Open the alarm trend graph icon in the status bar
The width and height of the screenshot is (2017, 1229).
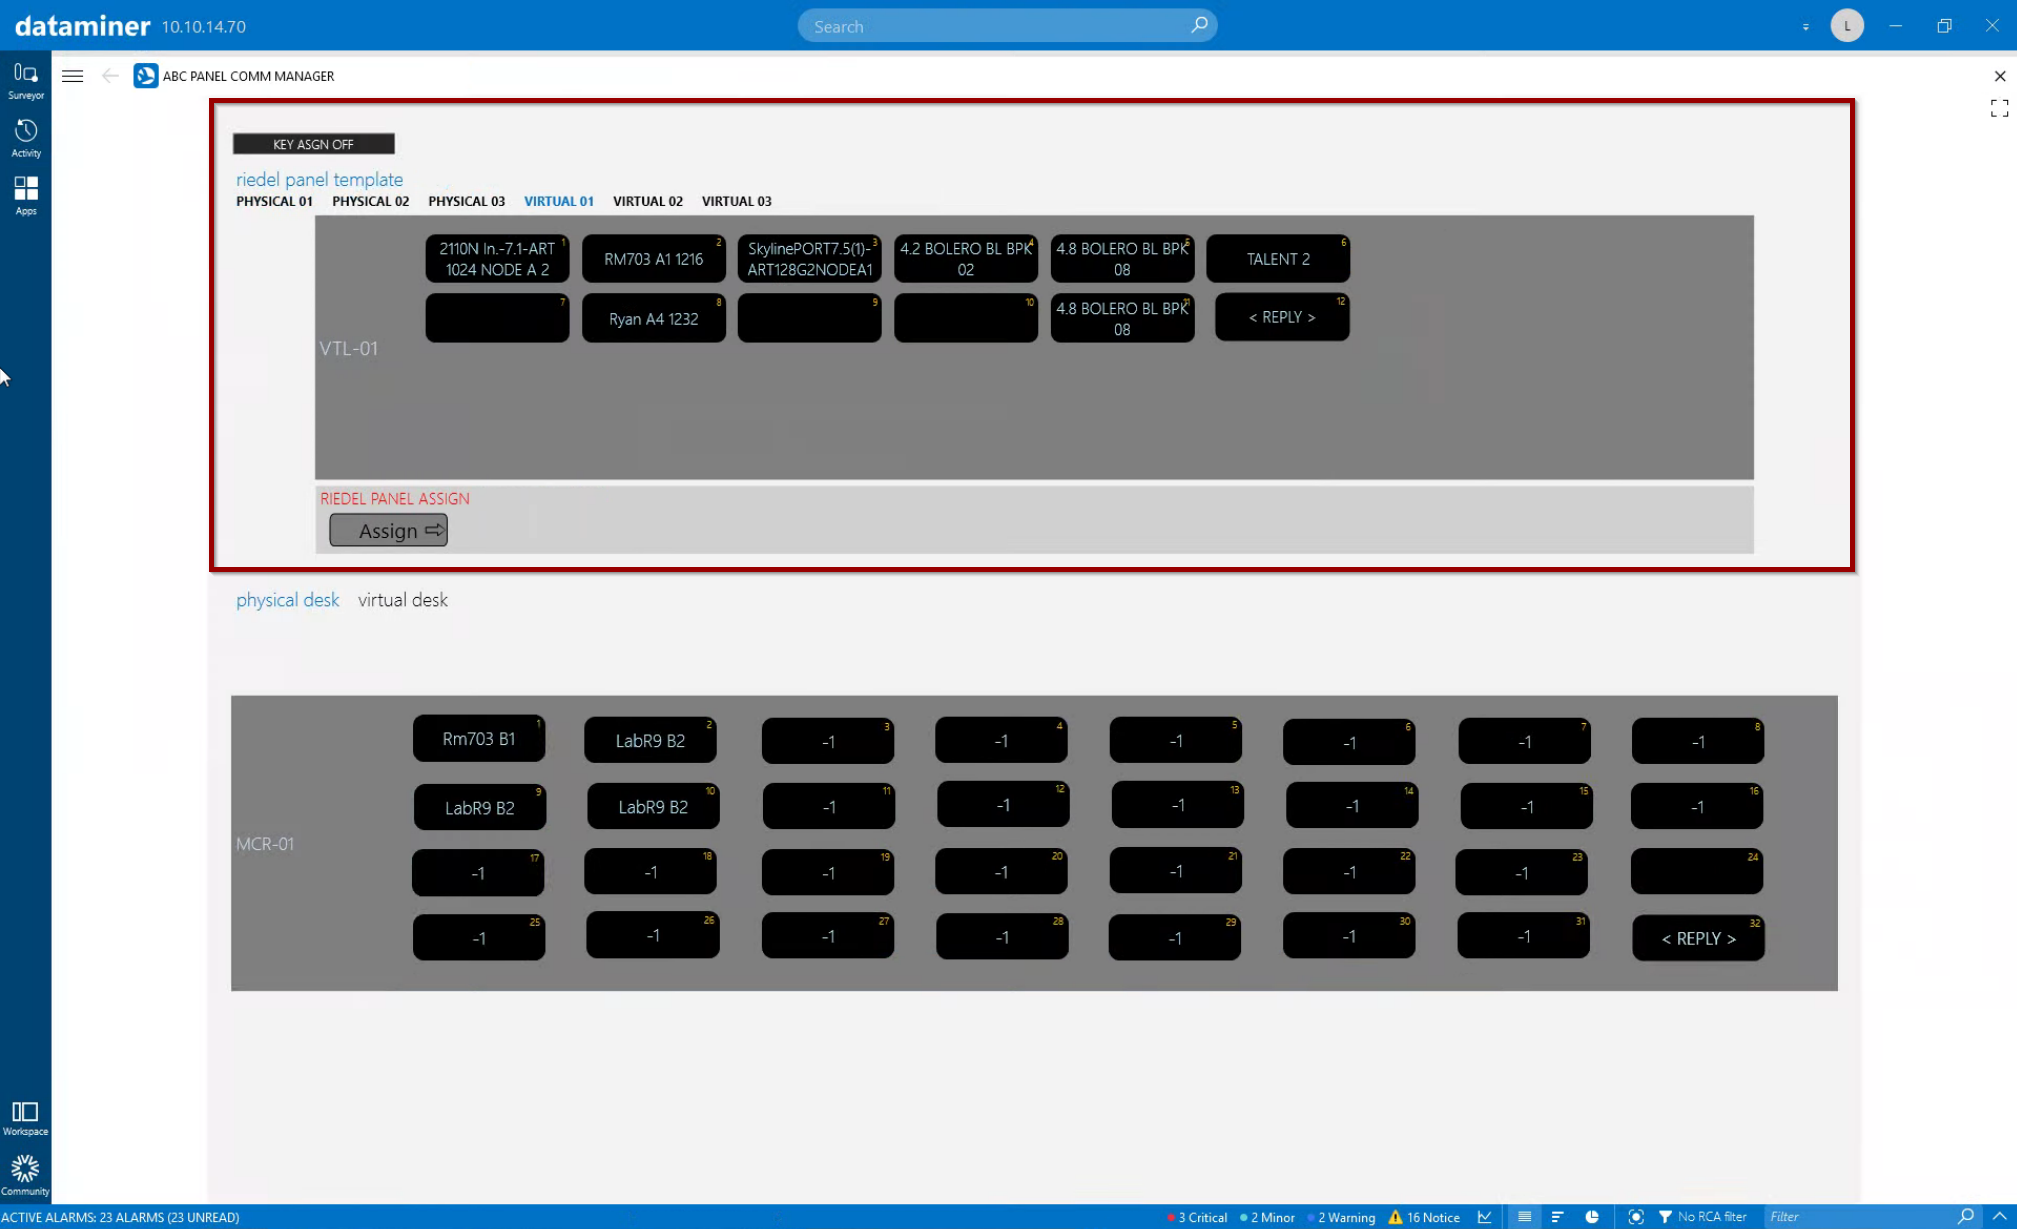pyautogui.click(x=1485, y=1217)
